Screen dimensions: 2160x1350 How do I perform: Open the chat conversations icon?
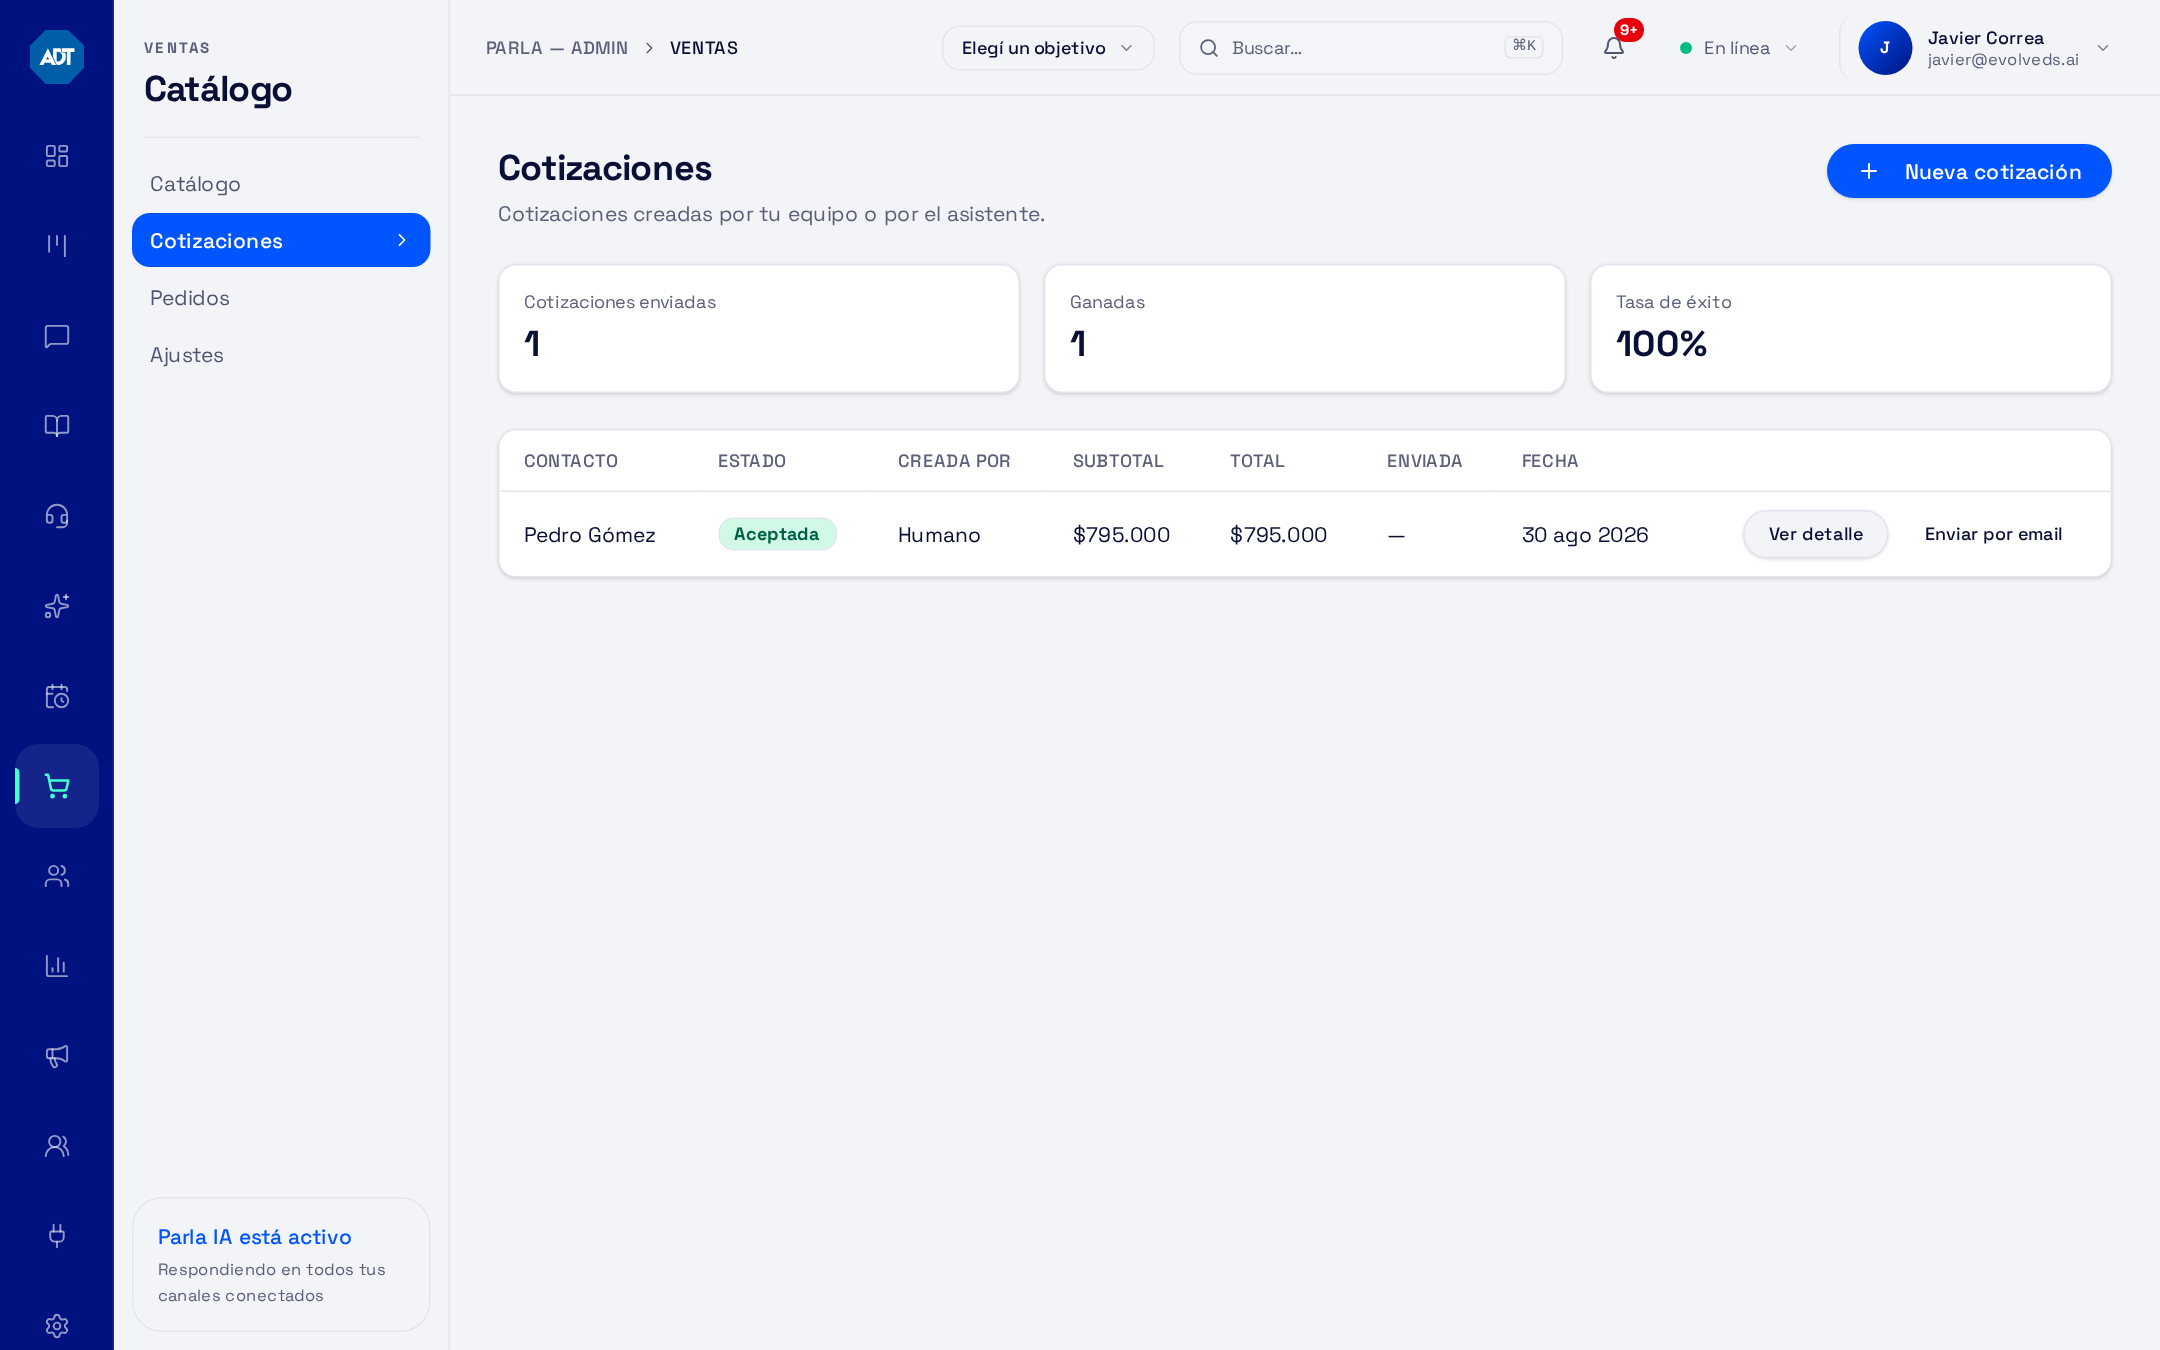(57, 336)
